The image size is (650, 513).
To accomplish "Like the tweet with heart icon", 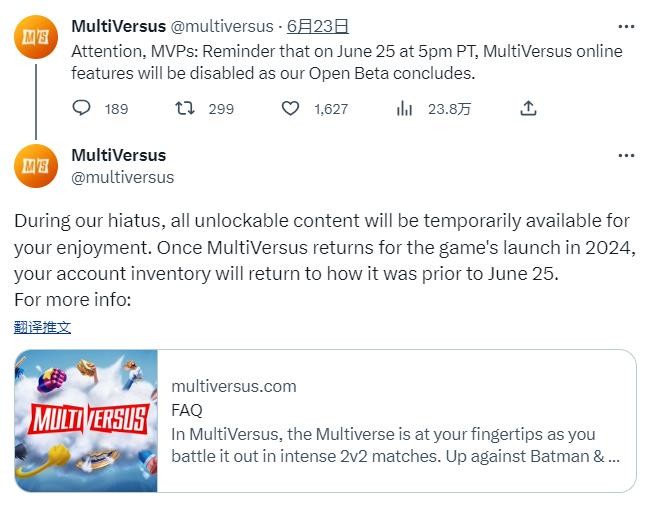I will coord(290,108).
